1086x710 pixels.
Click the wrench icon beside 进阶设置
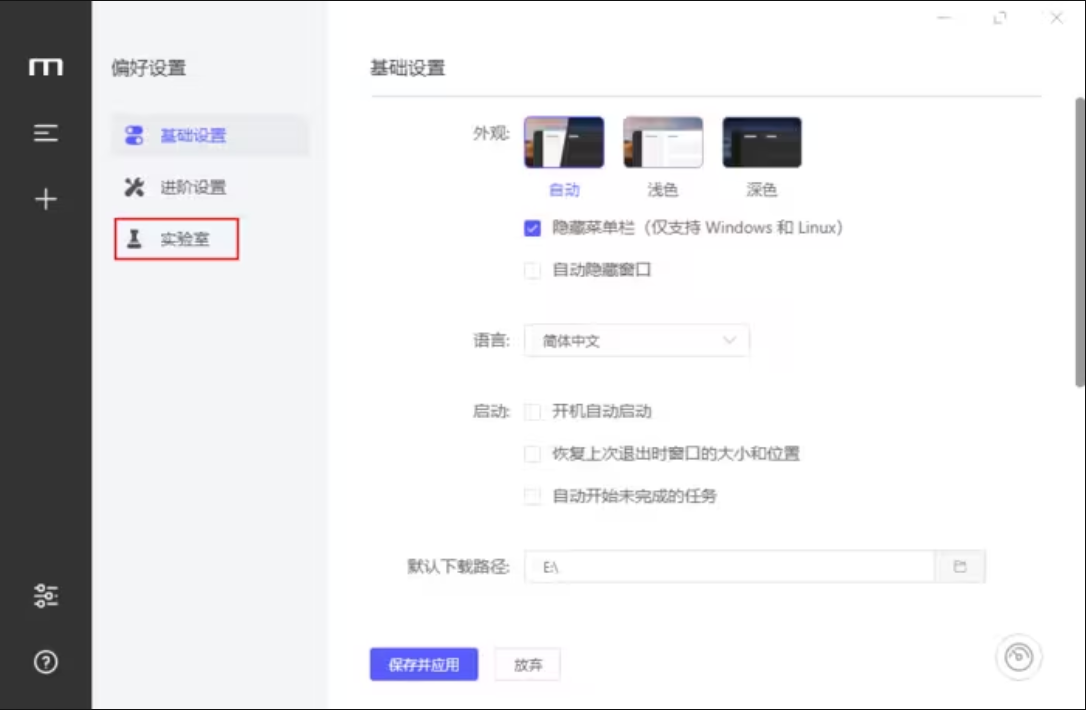pyautogui.click(x=134, y=187)
